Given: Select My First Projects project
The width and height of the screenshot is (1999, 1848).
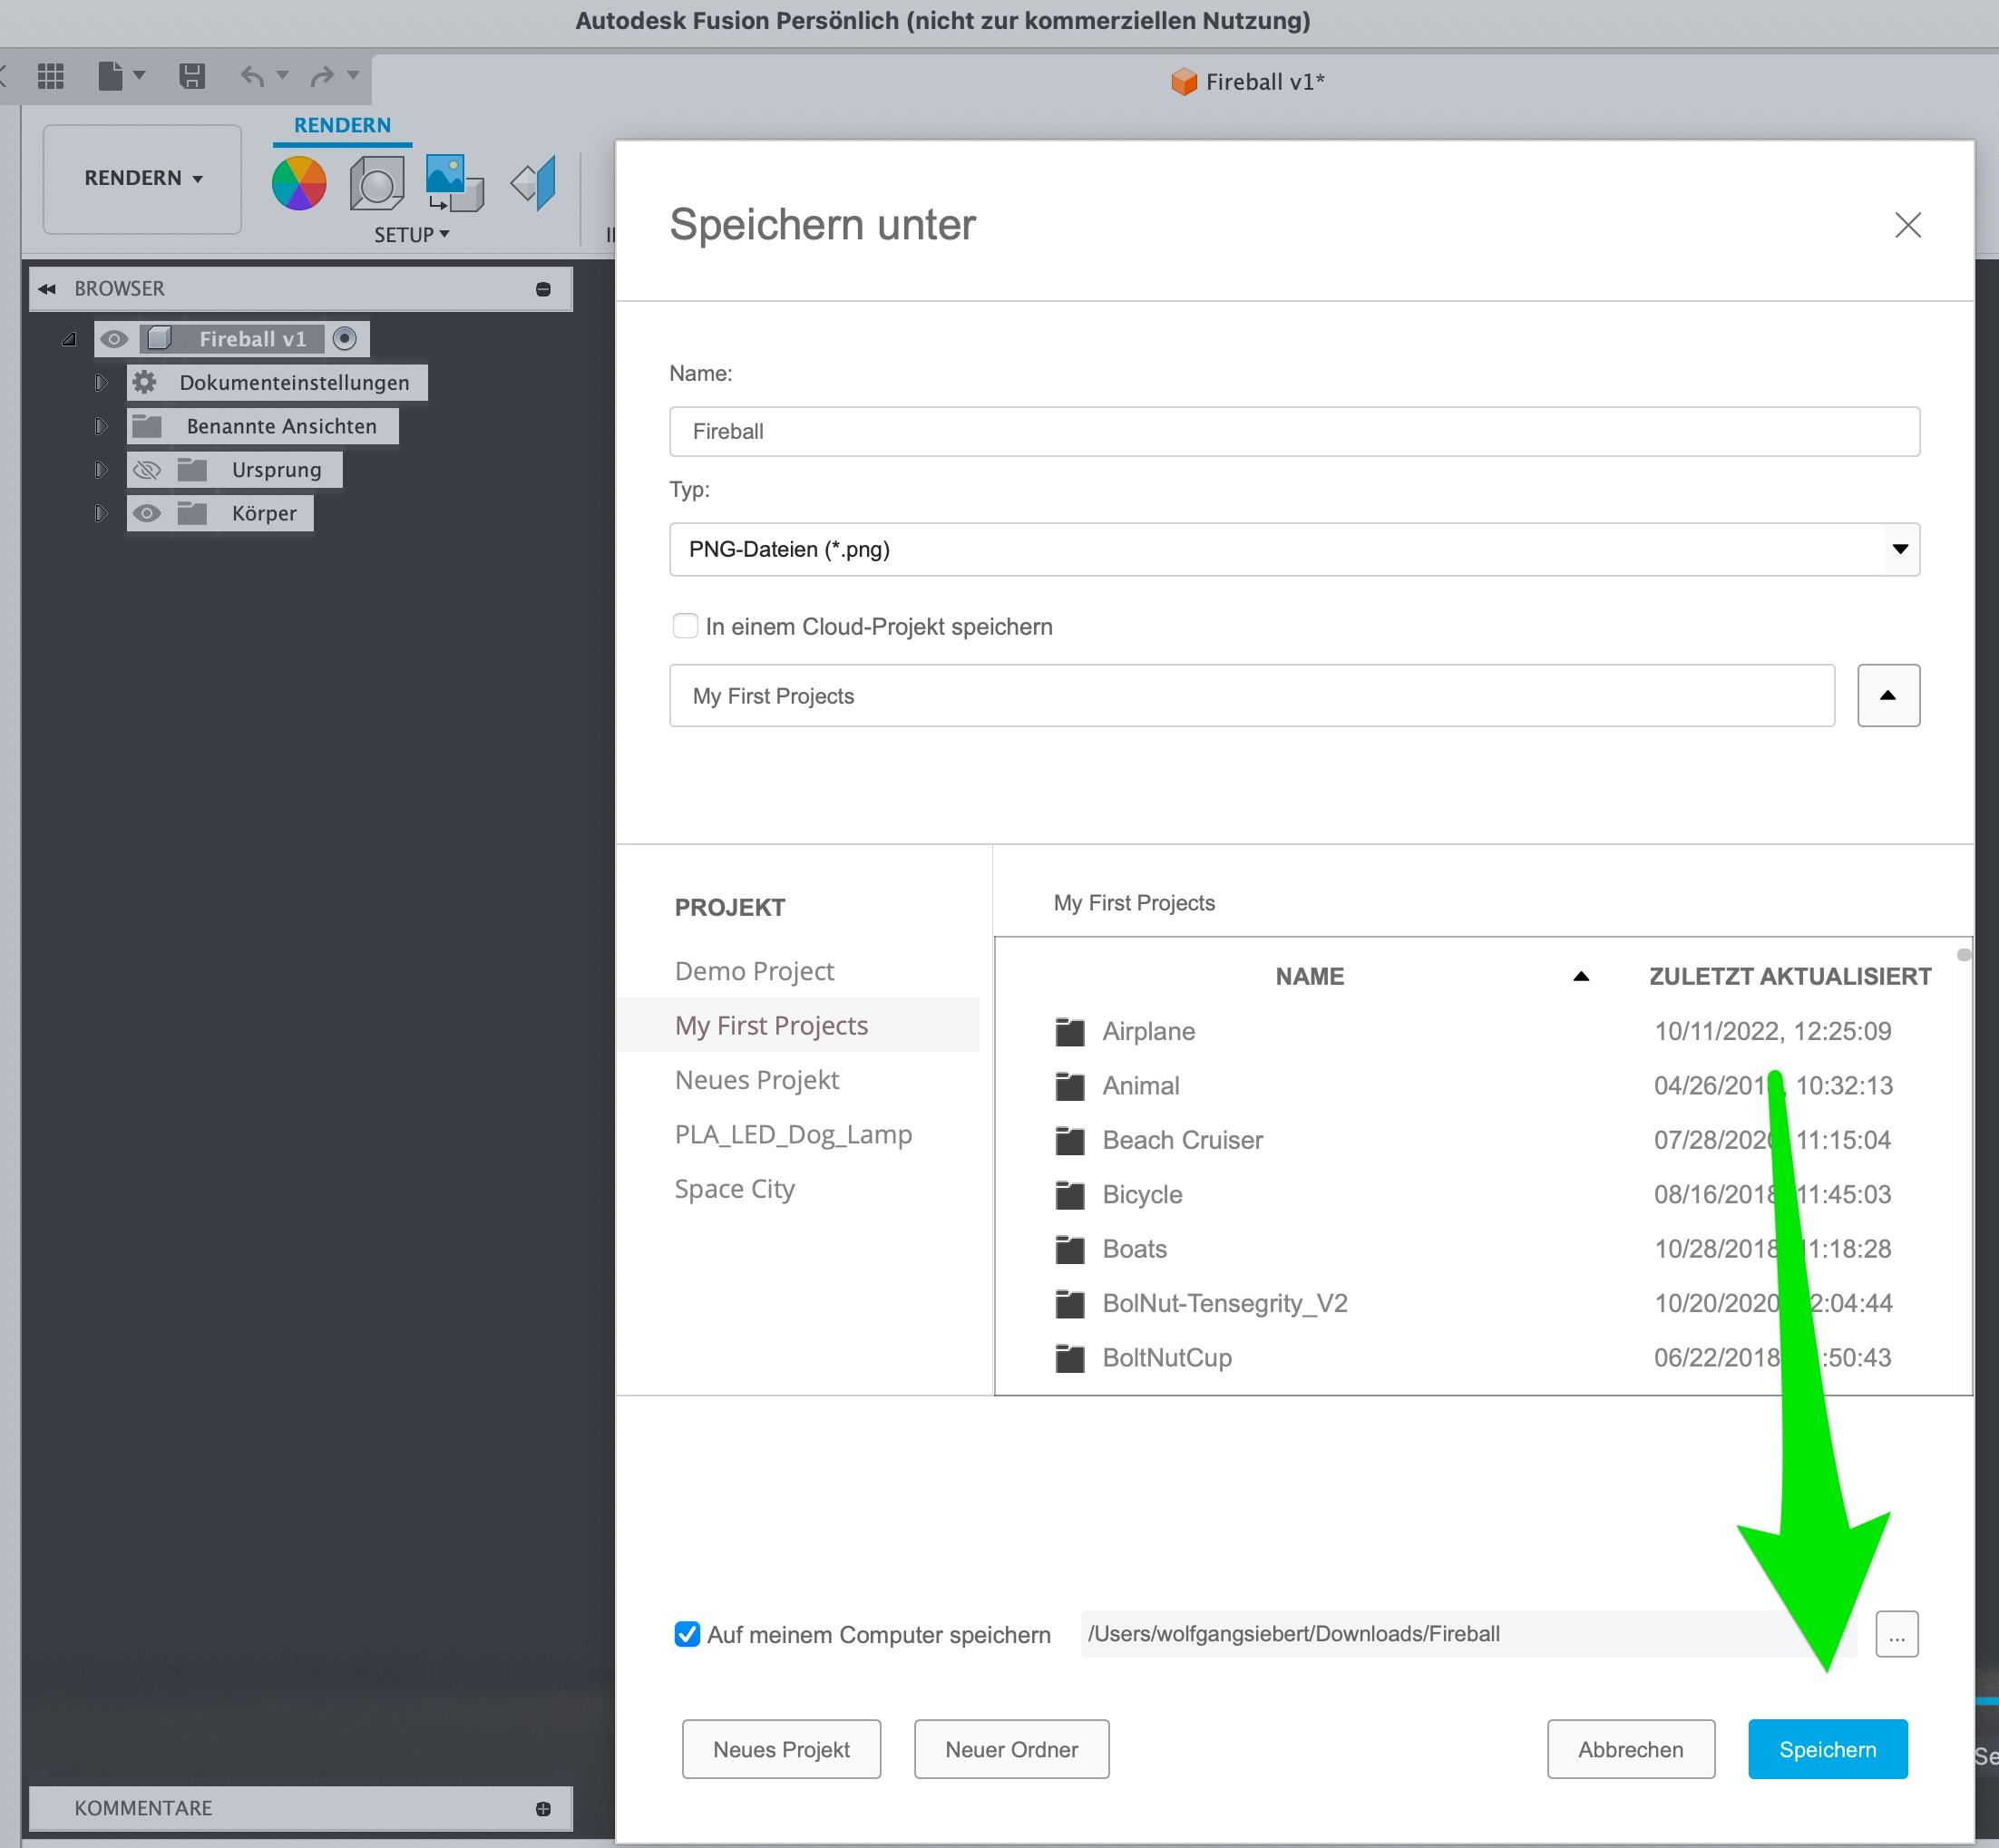Looking at the screenshot, I should click(773, 1025).
